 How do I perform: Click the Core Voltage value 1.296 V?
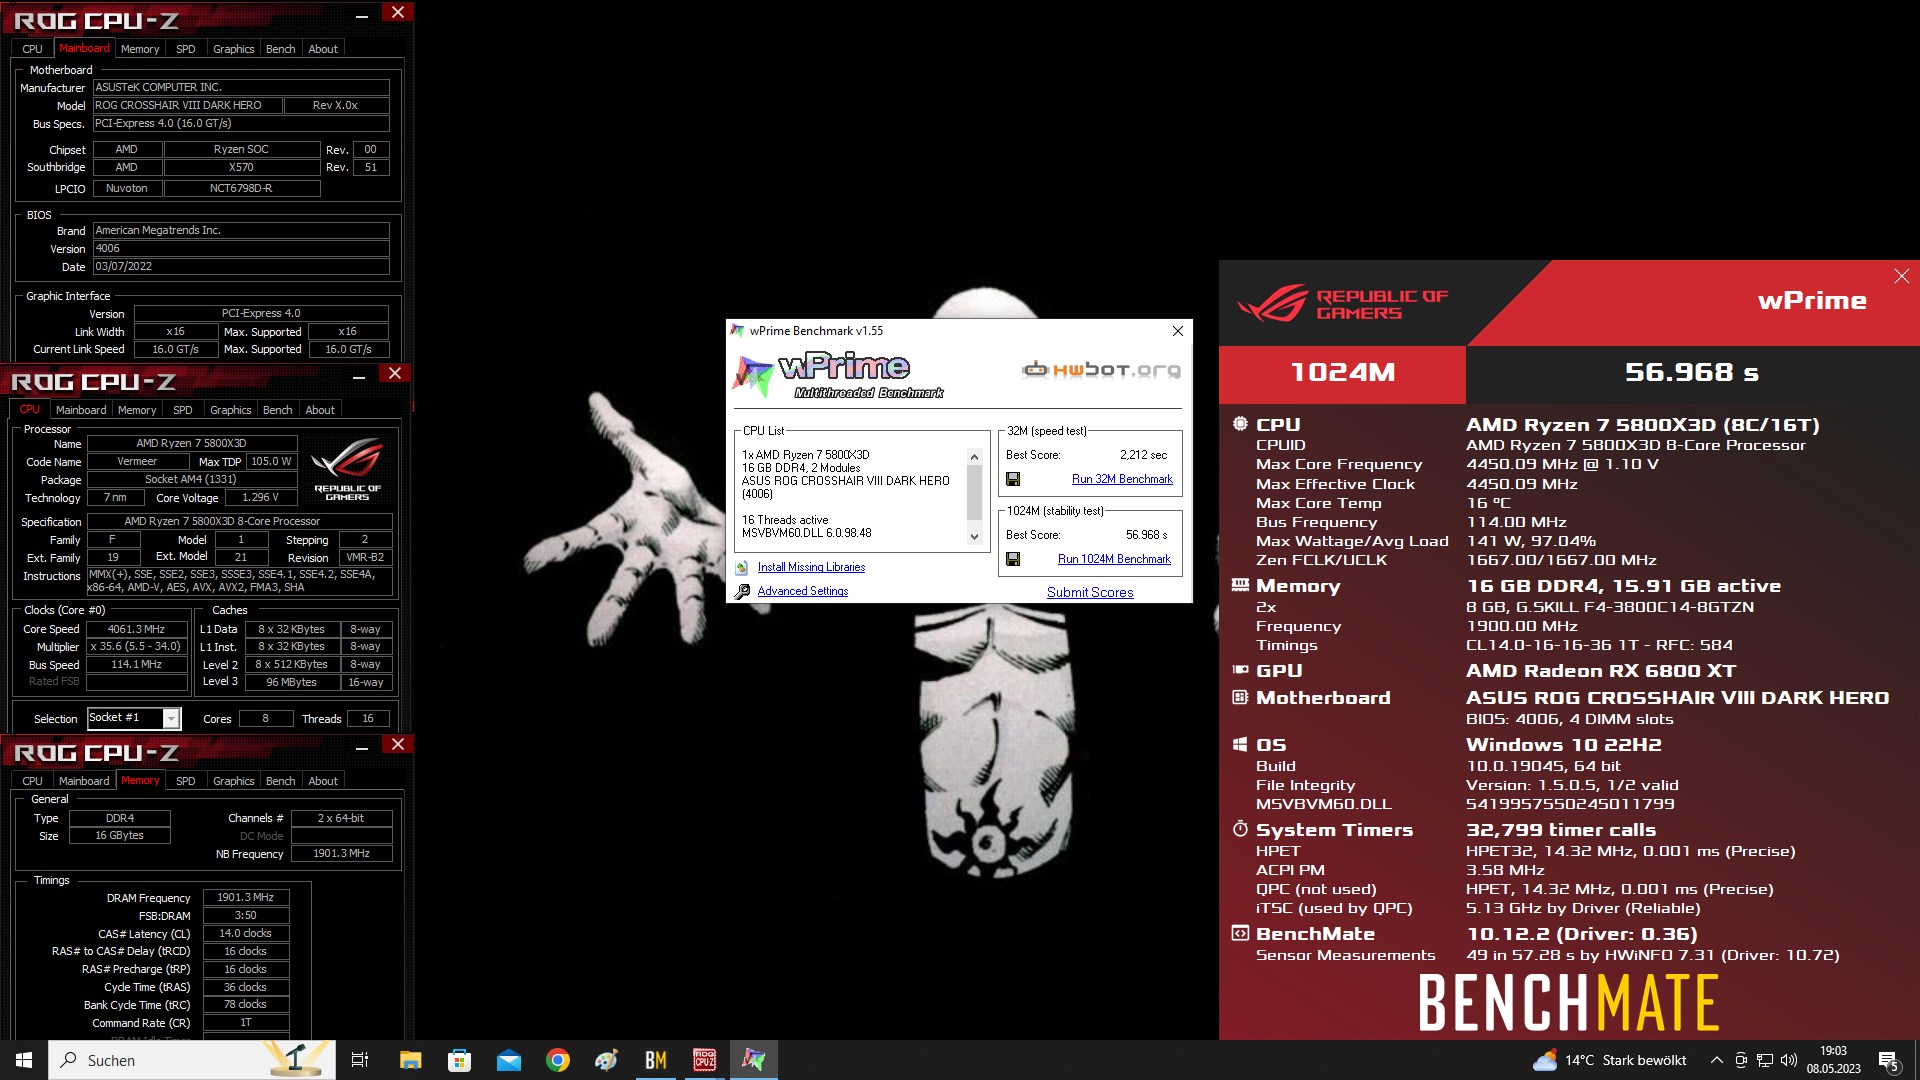click(x=260, y=497)
